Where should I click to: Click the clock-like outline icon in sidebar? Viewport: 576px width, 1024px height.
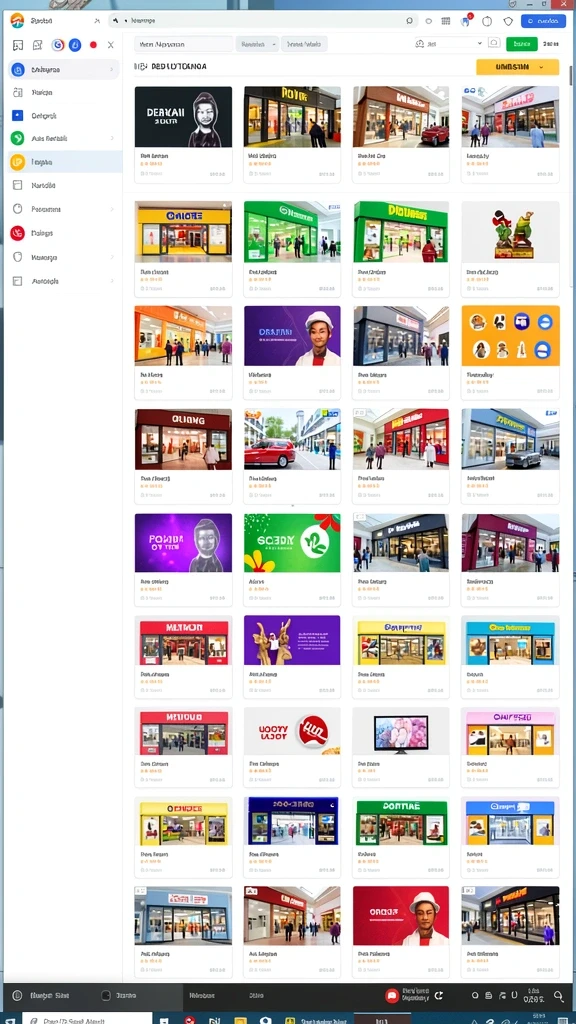(18, 209)
